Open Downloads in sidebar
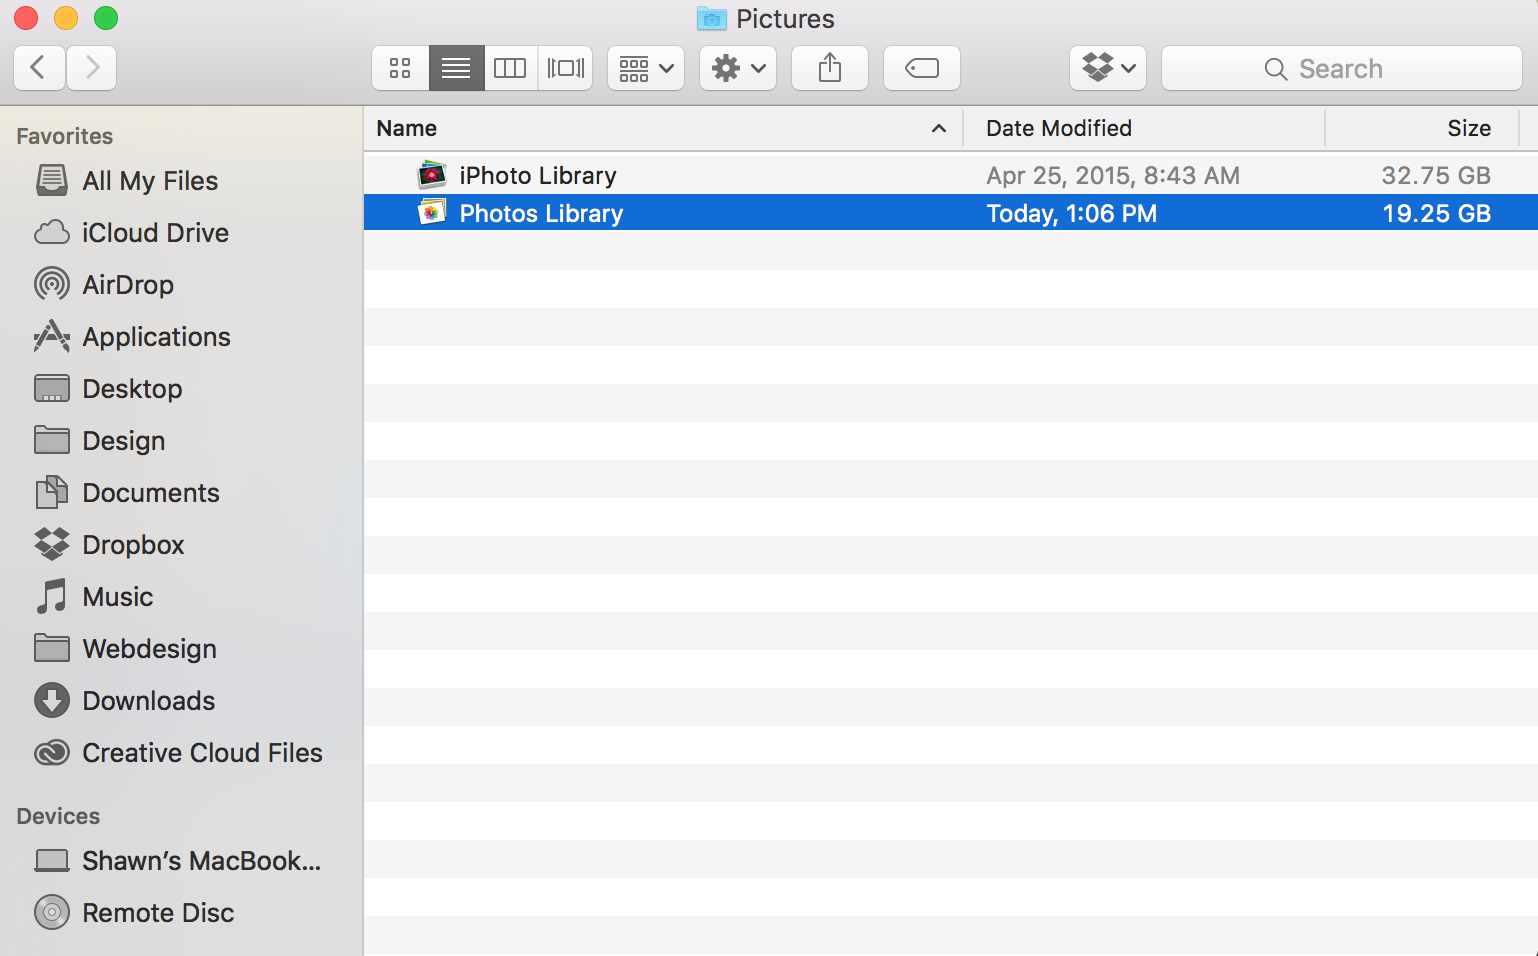The width and height of the screenshot is (1538, 956). coord(148,701)
